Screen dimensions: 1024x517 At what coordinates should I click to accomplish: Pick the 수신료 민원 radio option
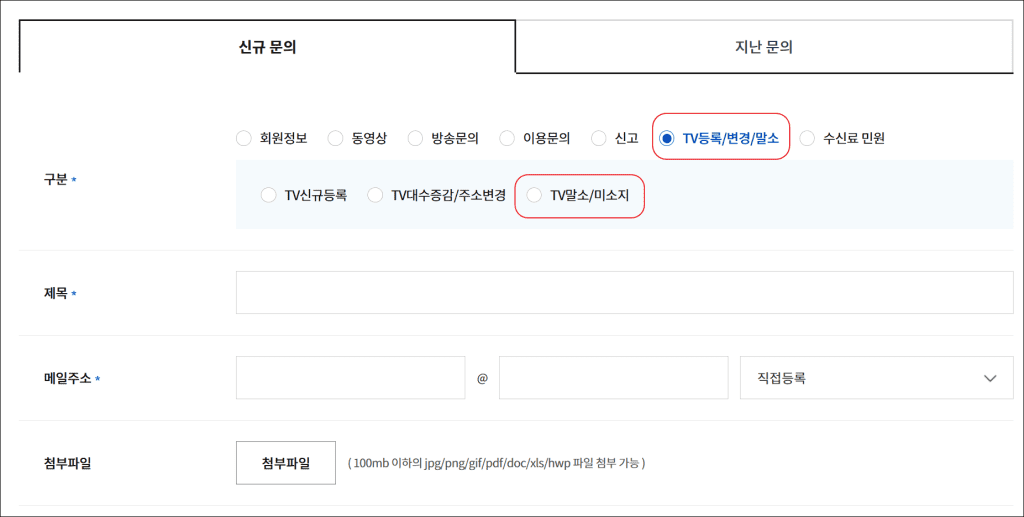click(x=807, y=138)
